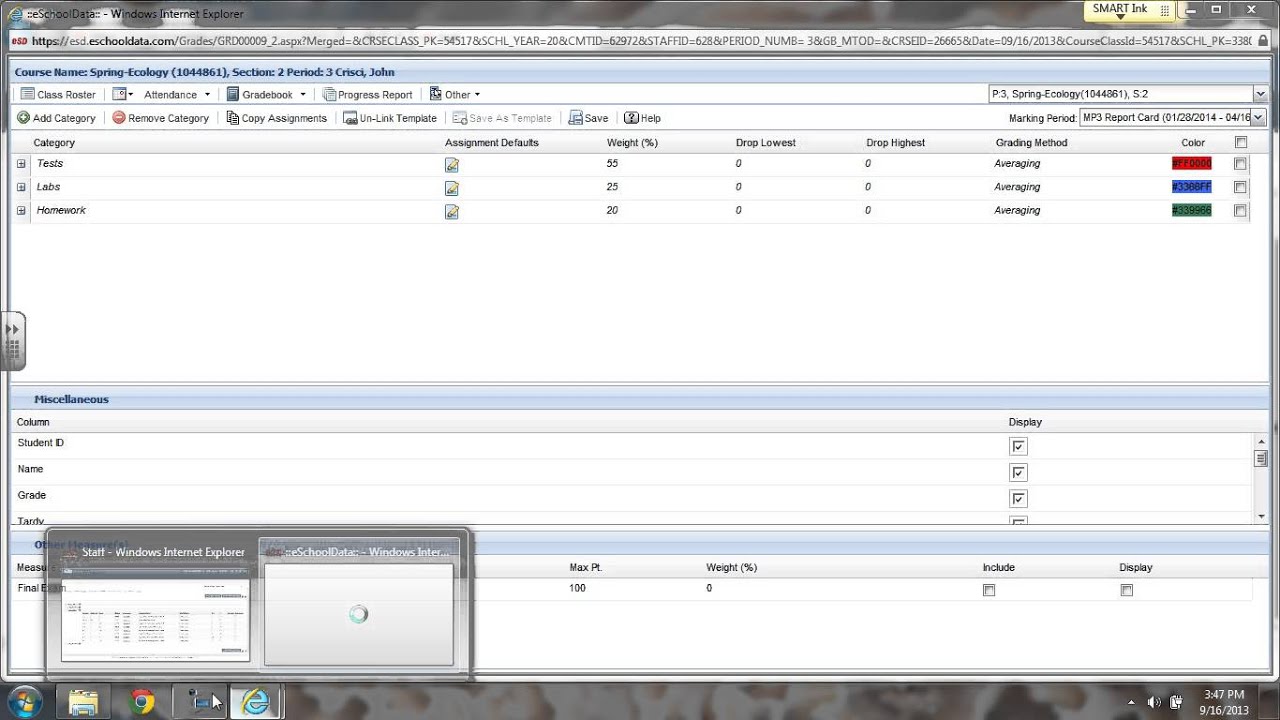
Task: Open Help from the toolbar
Action: [642, 118]
